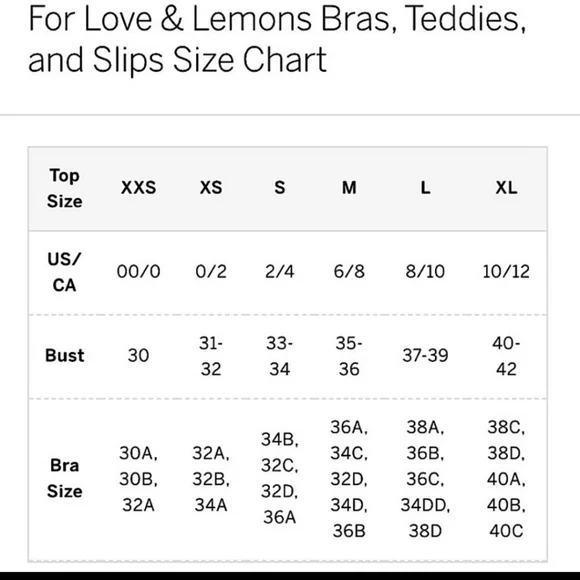The width and height of the screenshot is (580, 580).
Task: Click the S size column header
Action: [x=280, y=188]
